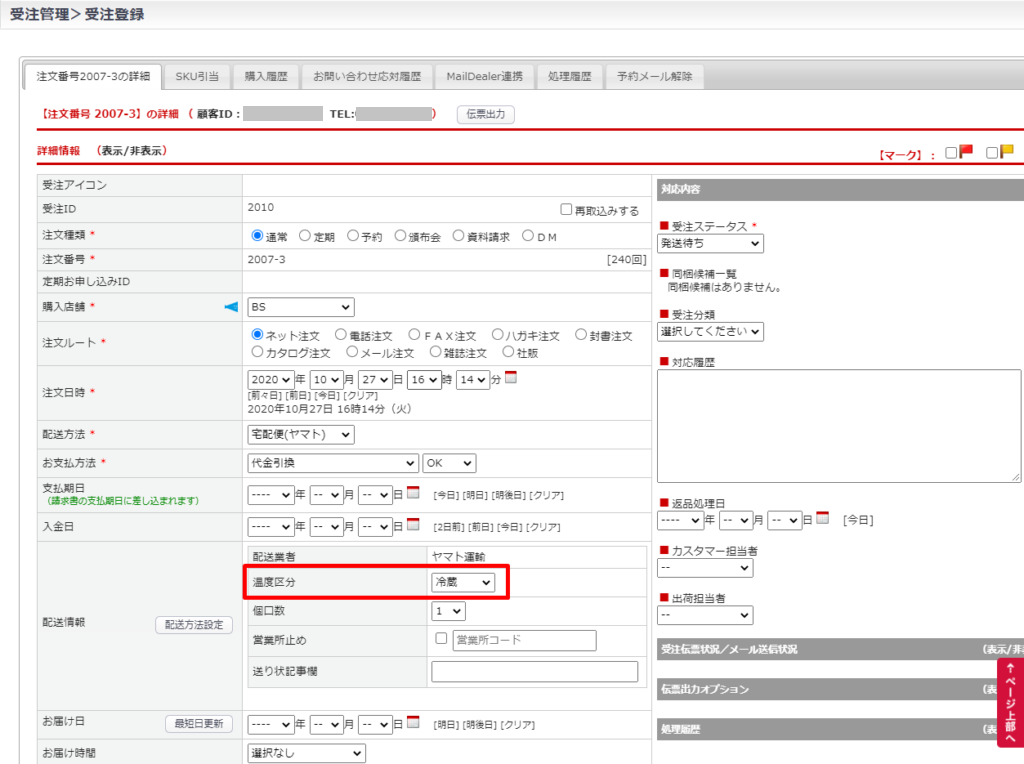Click the red flag mark icon
This screenshot has height=764, width=1024.
[x=966, y=152]
